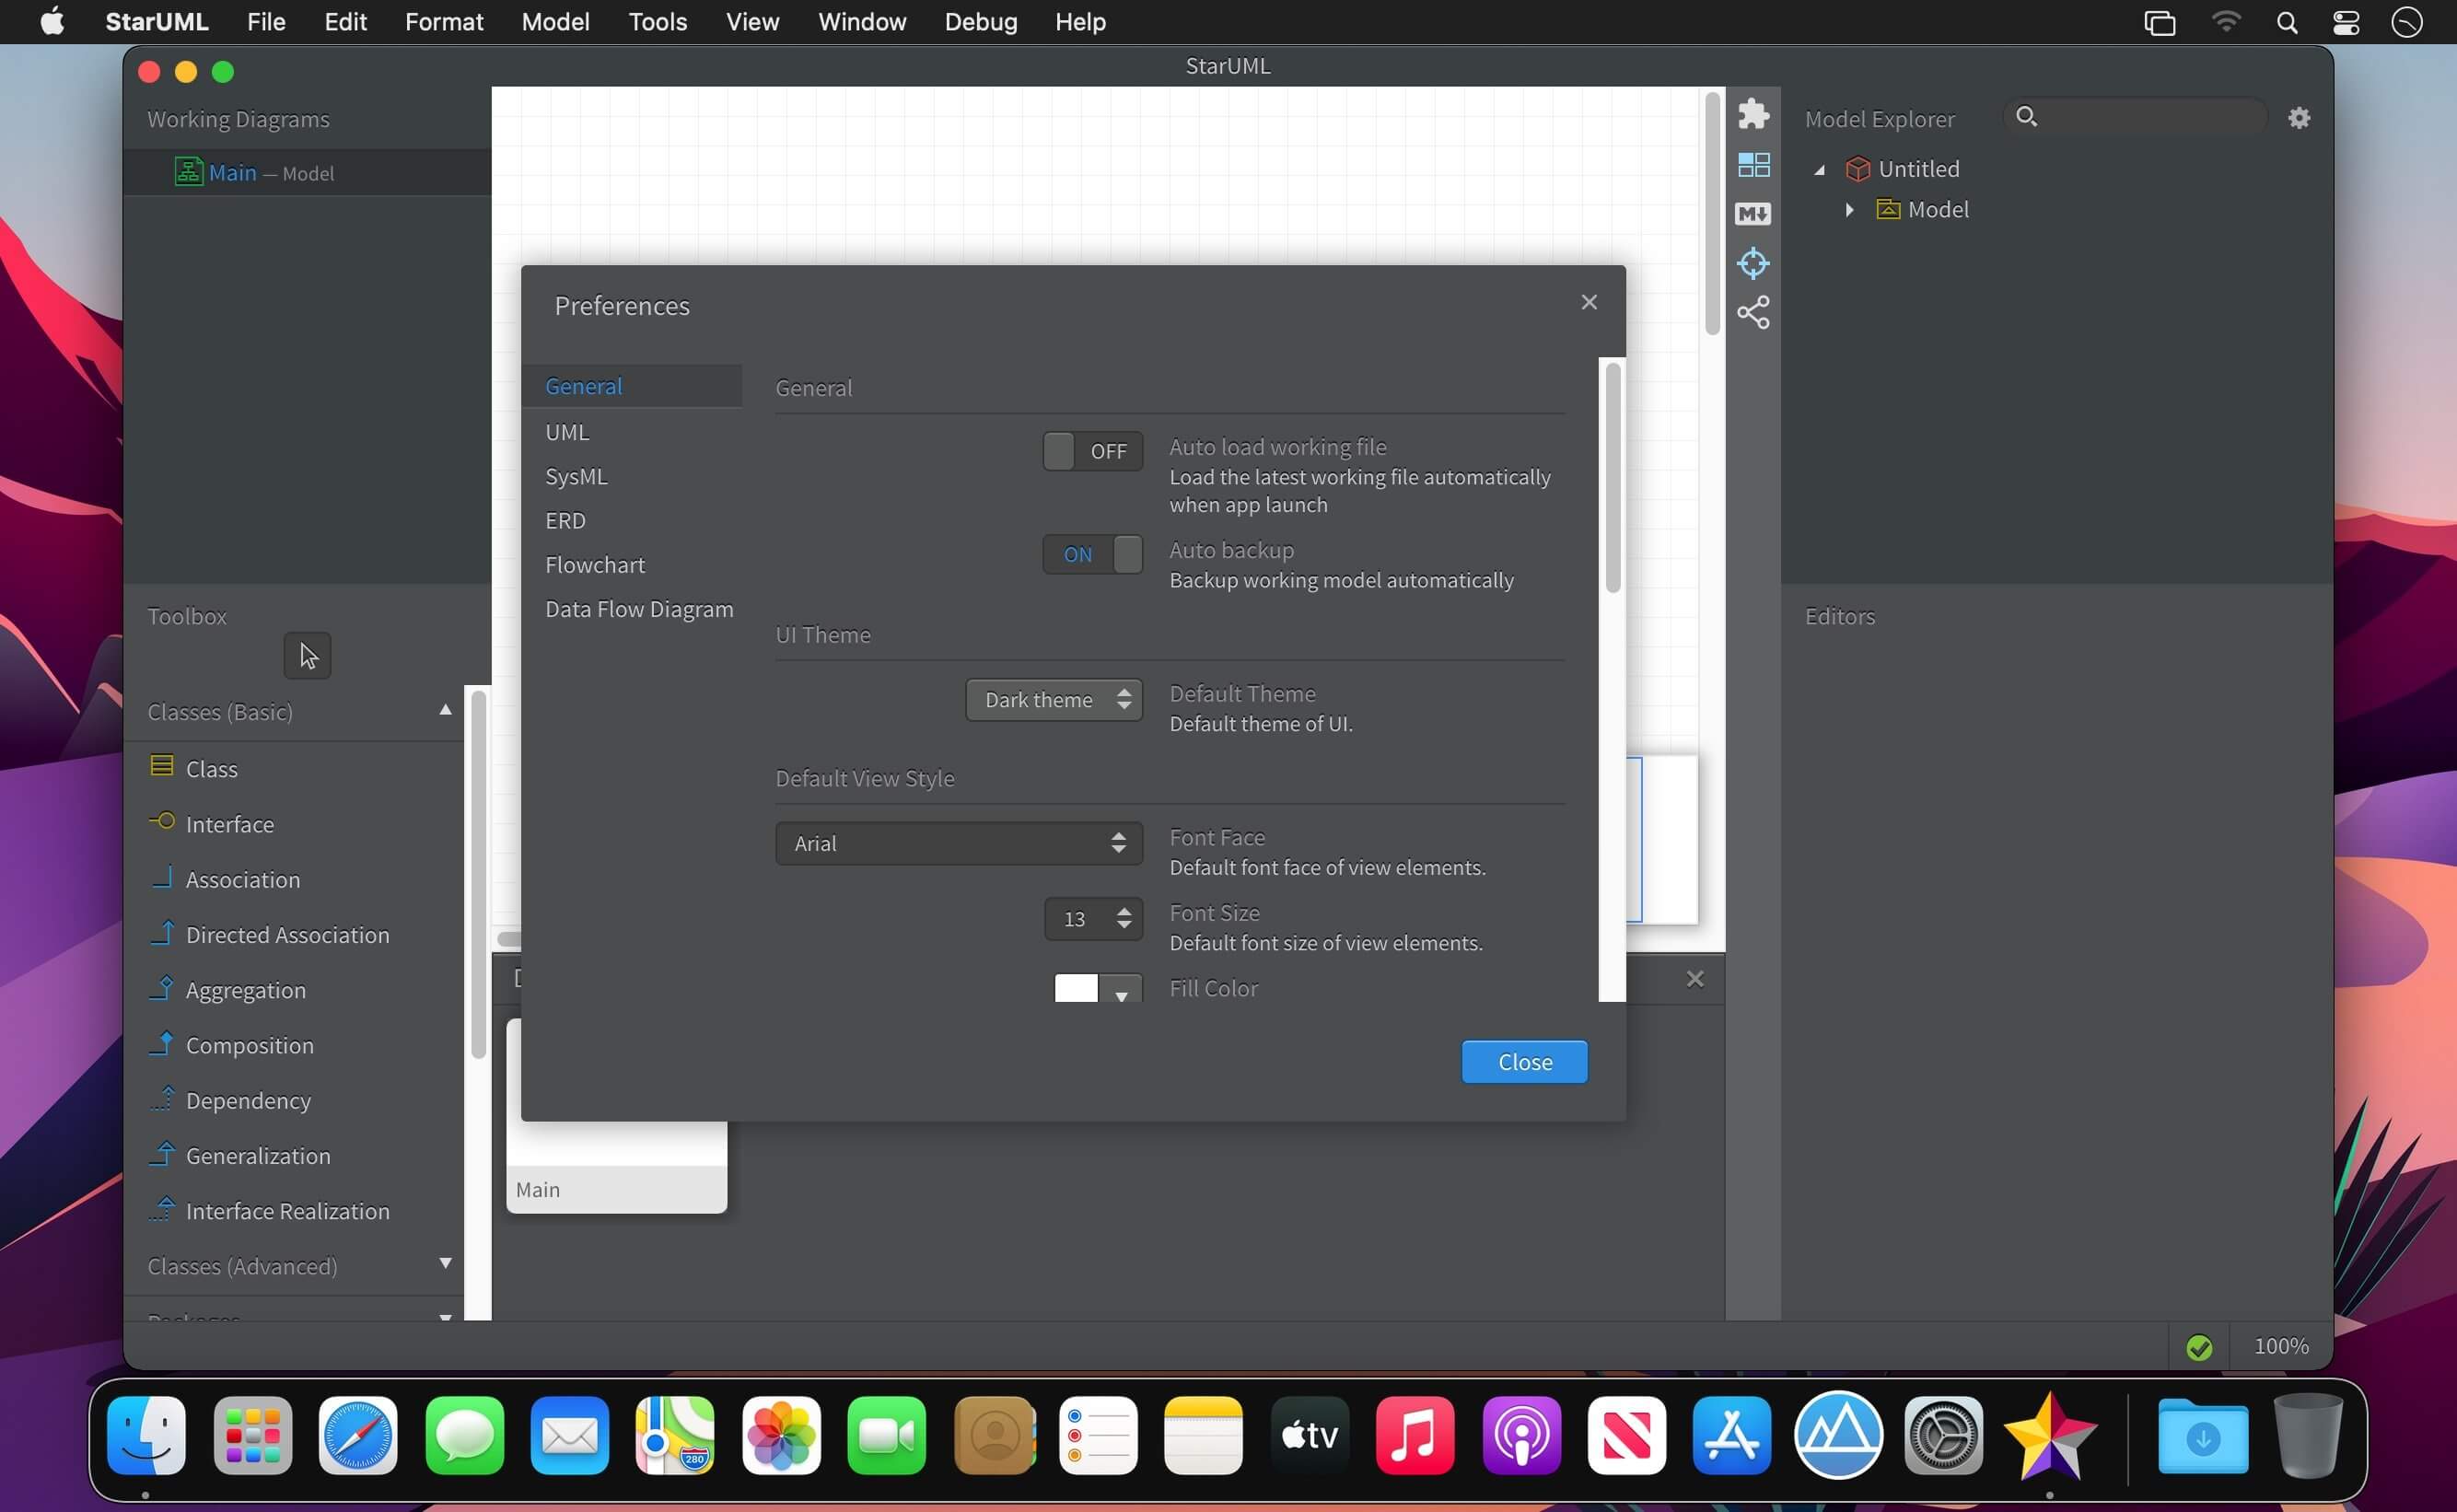This screenshot has width=2457, height=1512.
Task: Open the Help menu
Action: coord(1080,22)
